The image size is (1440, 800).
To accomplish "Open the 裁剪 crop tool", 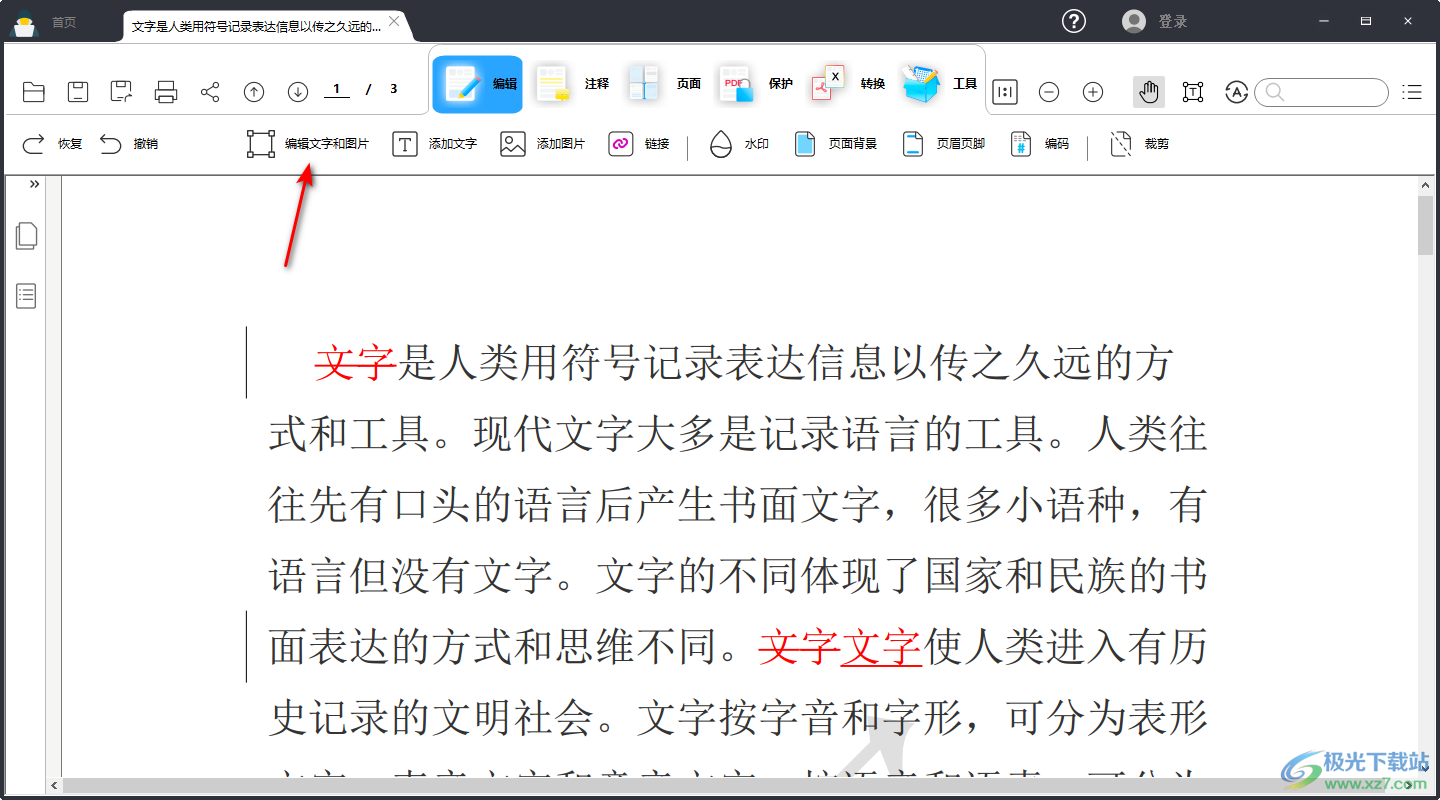I will [1139, 144].
